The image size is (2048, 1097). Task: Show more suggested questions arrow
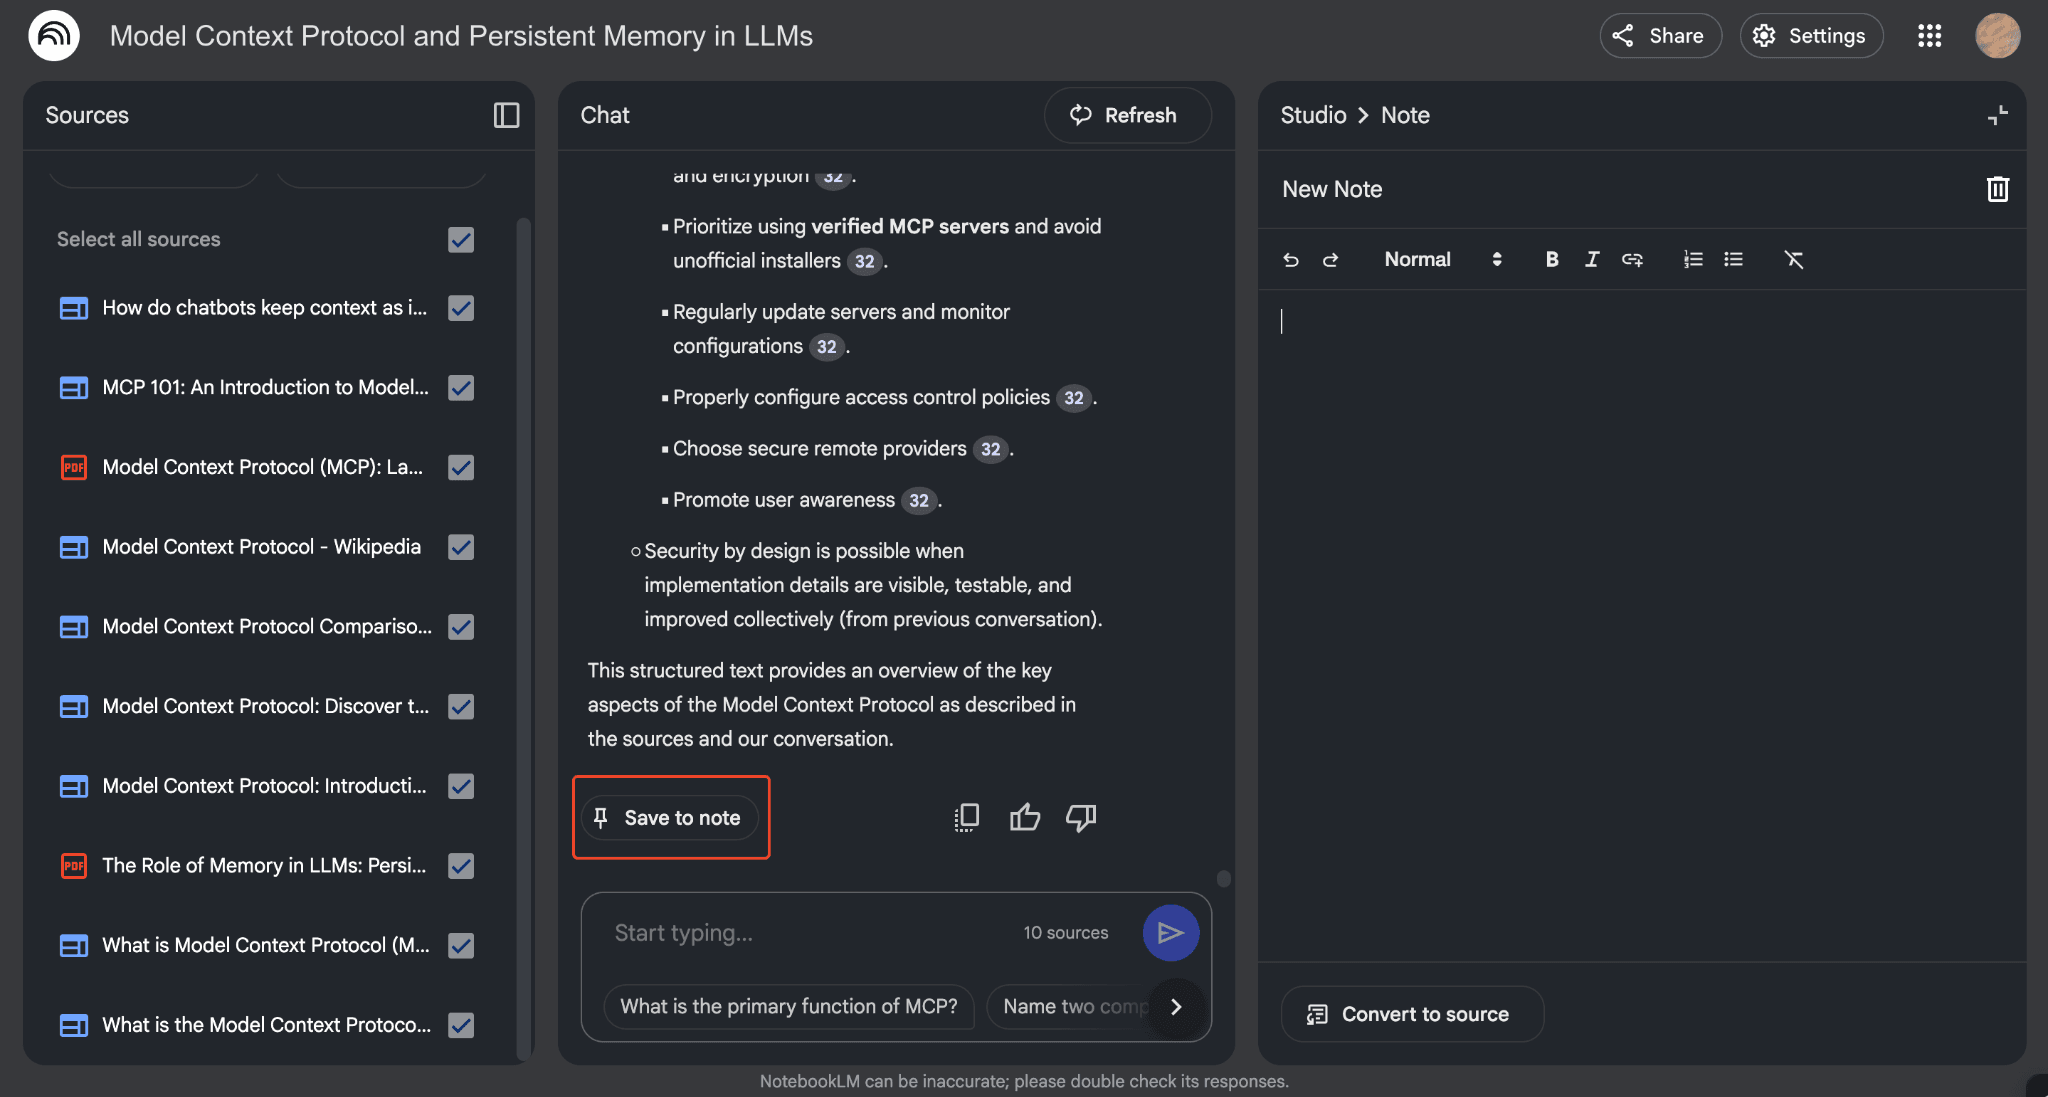(x=1177, y=1007)
